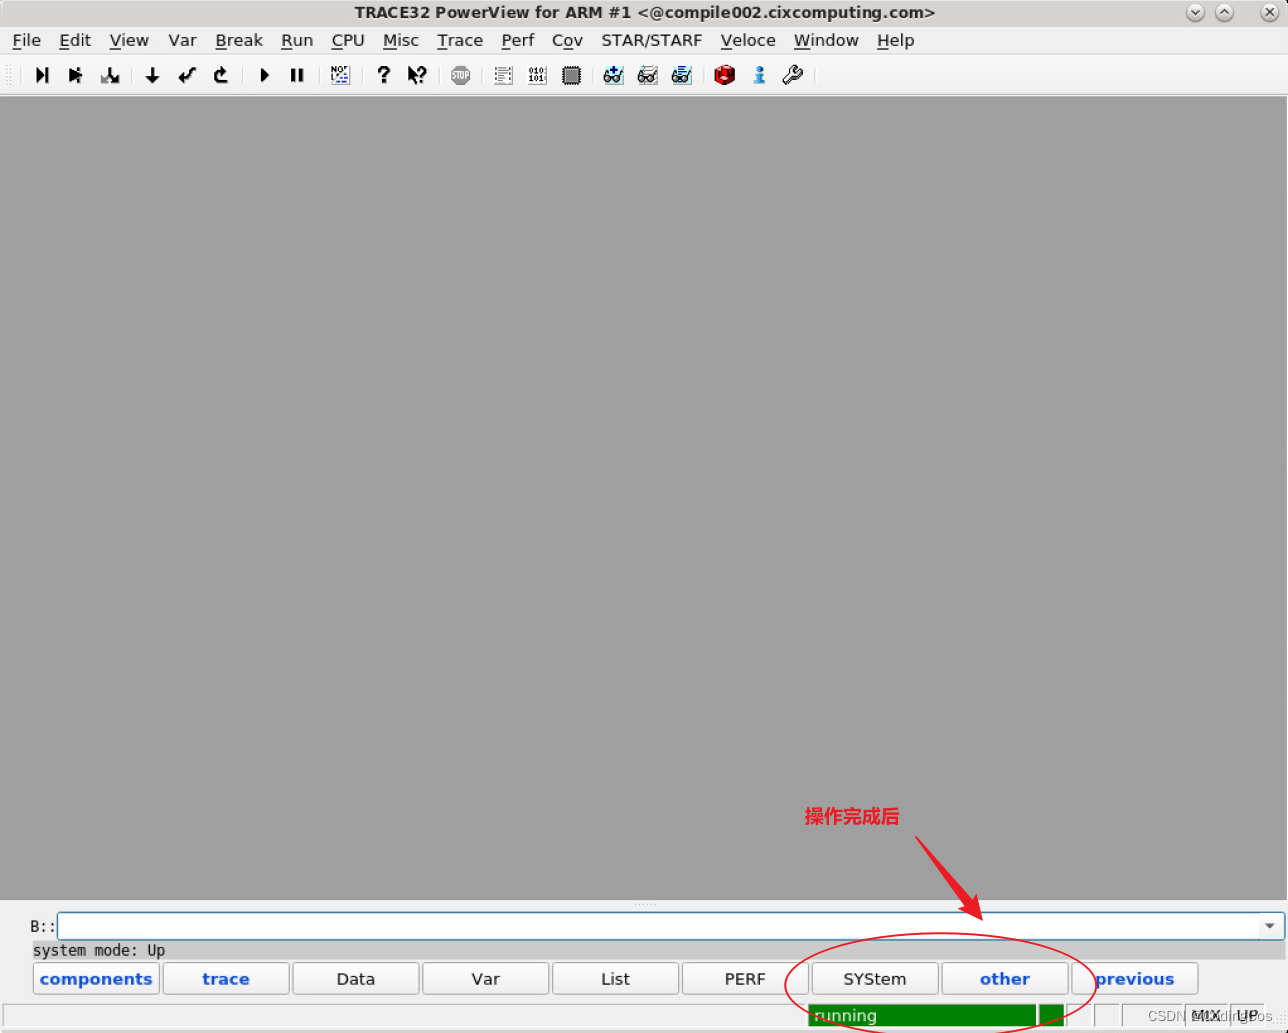Click the 'system mode: Up' message line
1288x1033 pixels.
coord(99,950)
